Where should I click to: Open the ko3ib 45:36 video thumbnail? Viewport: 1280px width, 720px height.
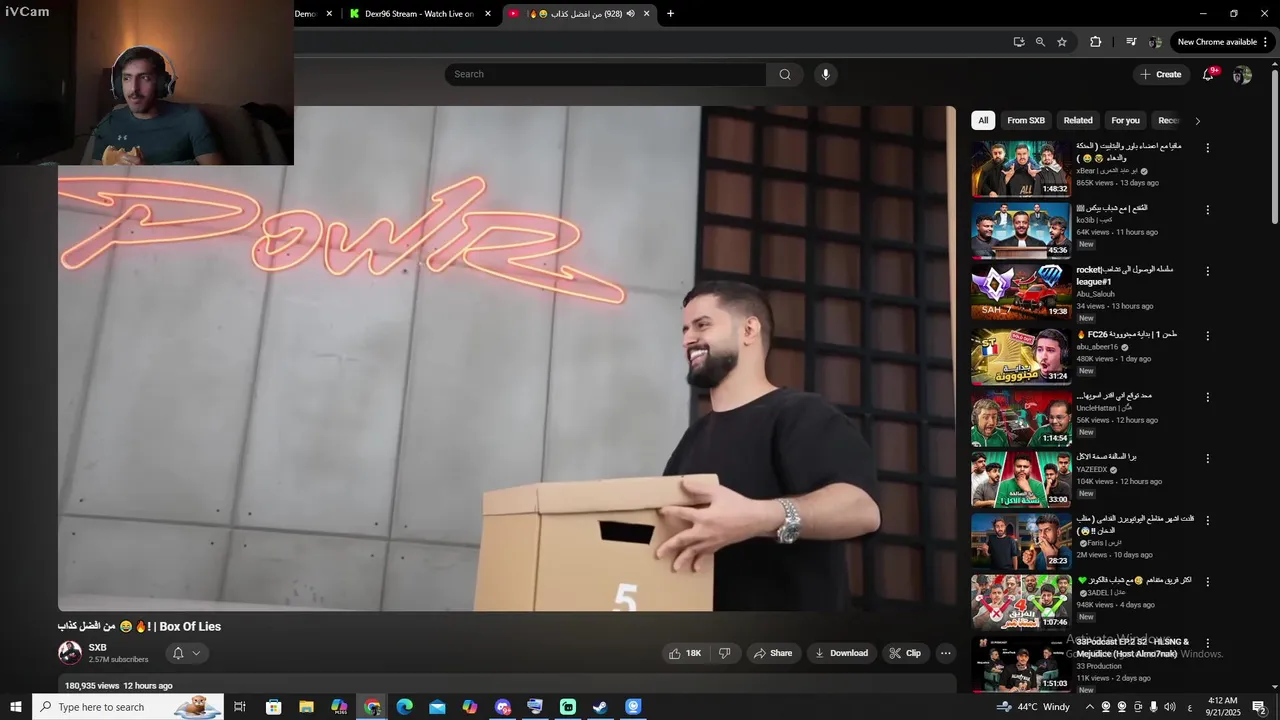click(x=1021, y=230)
